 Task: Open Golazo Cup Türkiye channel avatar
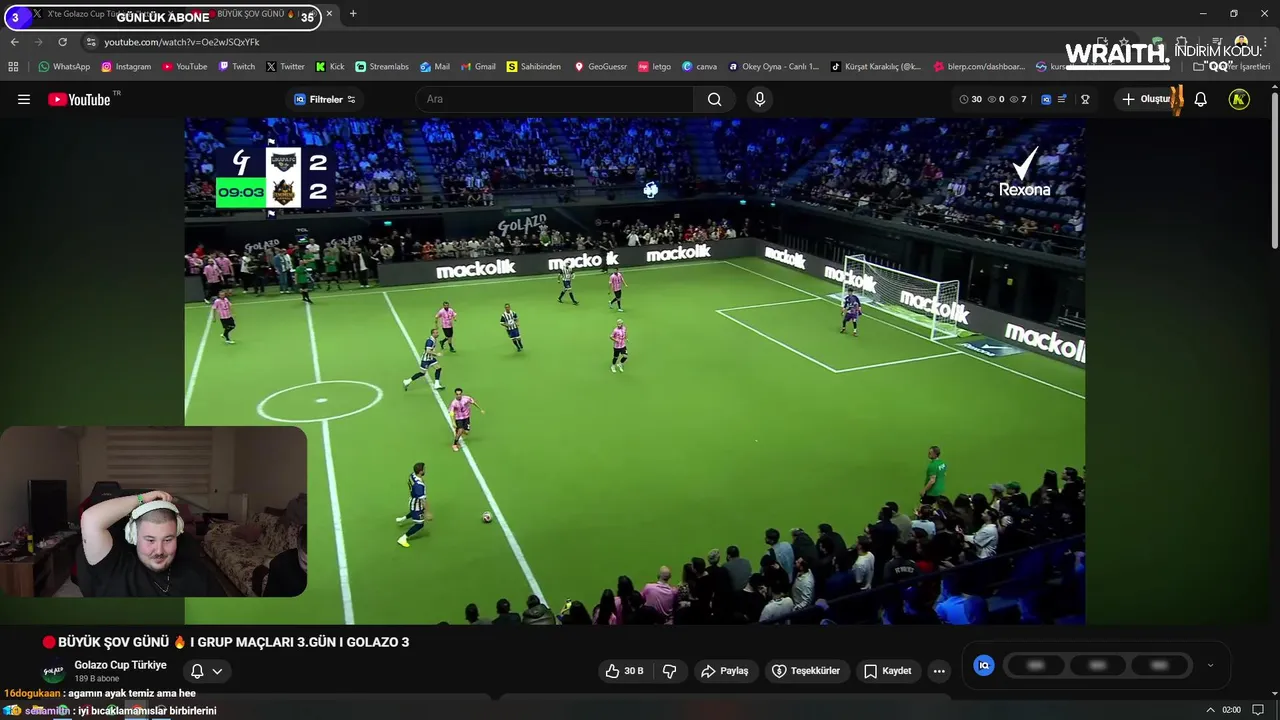tap(53, 671)
